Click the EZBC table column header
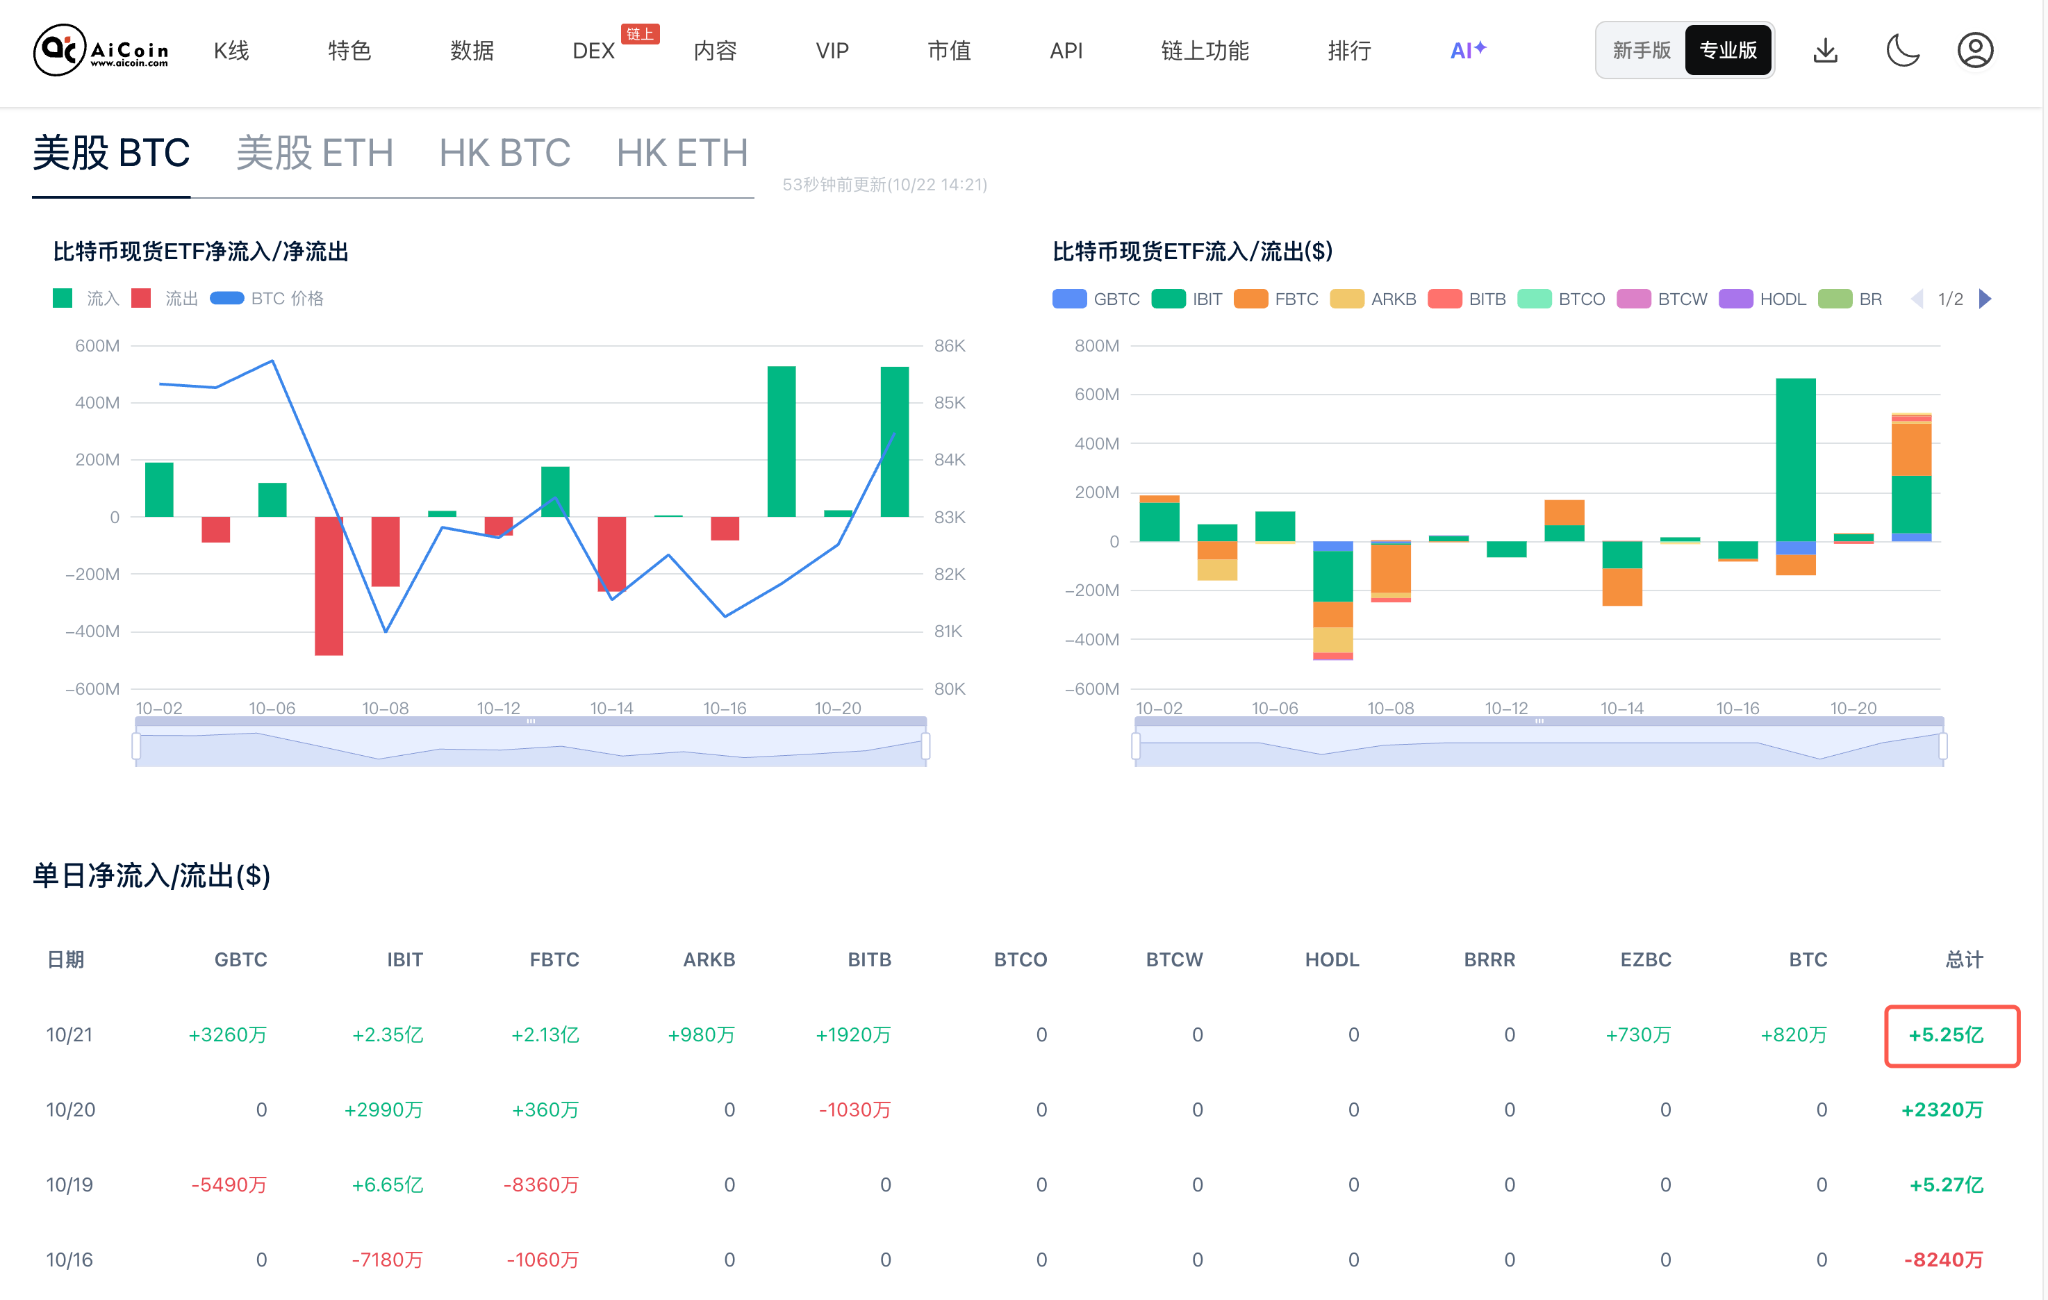 (1645, 960)
